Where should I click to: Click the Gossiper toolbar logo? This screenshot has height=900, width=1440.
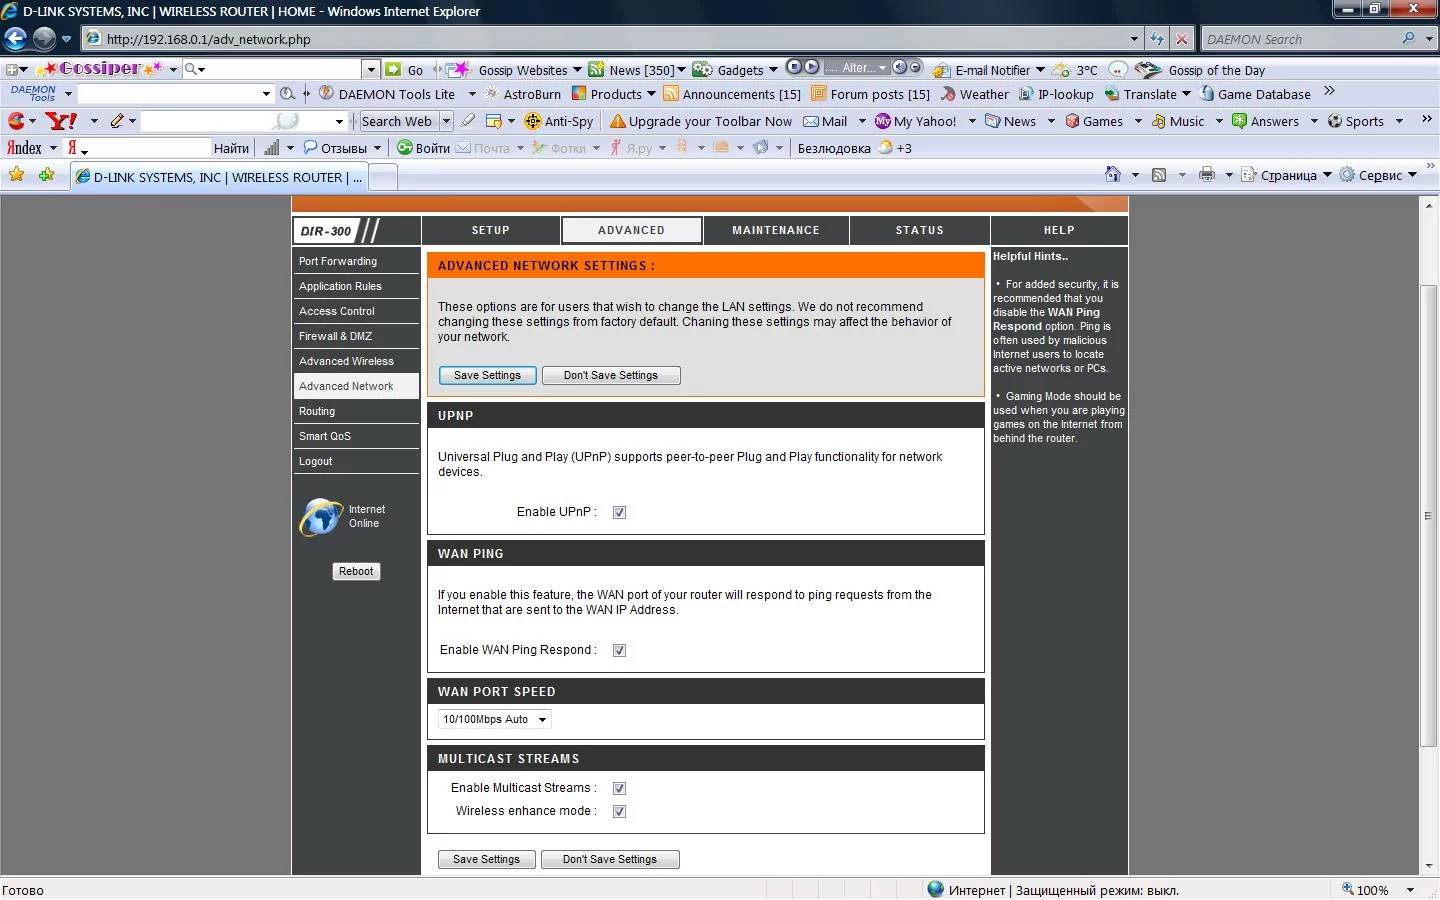[x=99, y=69]
